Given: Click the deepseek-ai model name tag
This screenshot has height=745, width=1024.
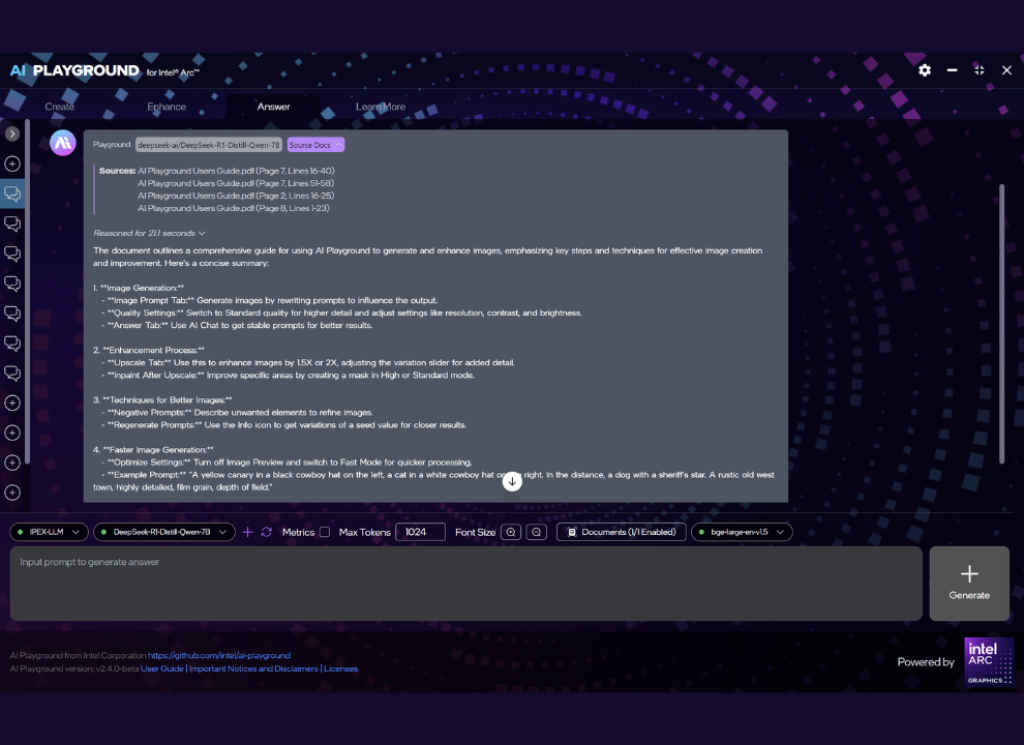Looking at the screenshot, I should click(208, 145).
